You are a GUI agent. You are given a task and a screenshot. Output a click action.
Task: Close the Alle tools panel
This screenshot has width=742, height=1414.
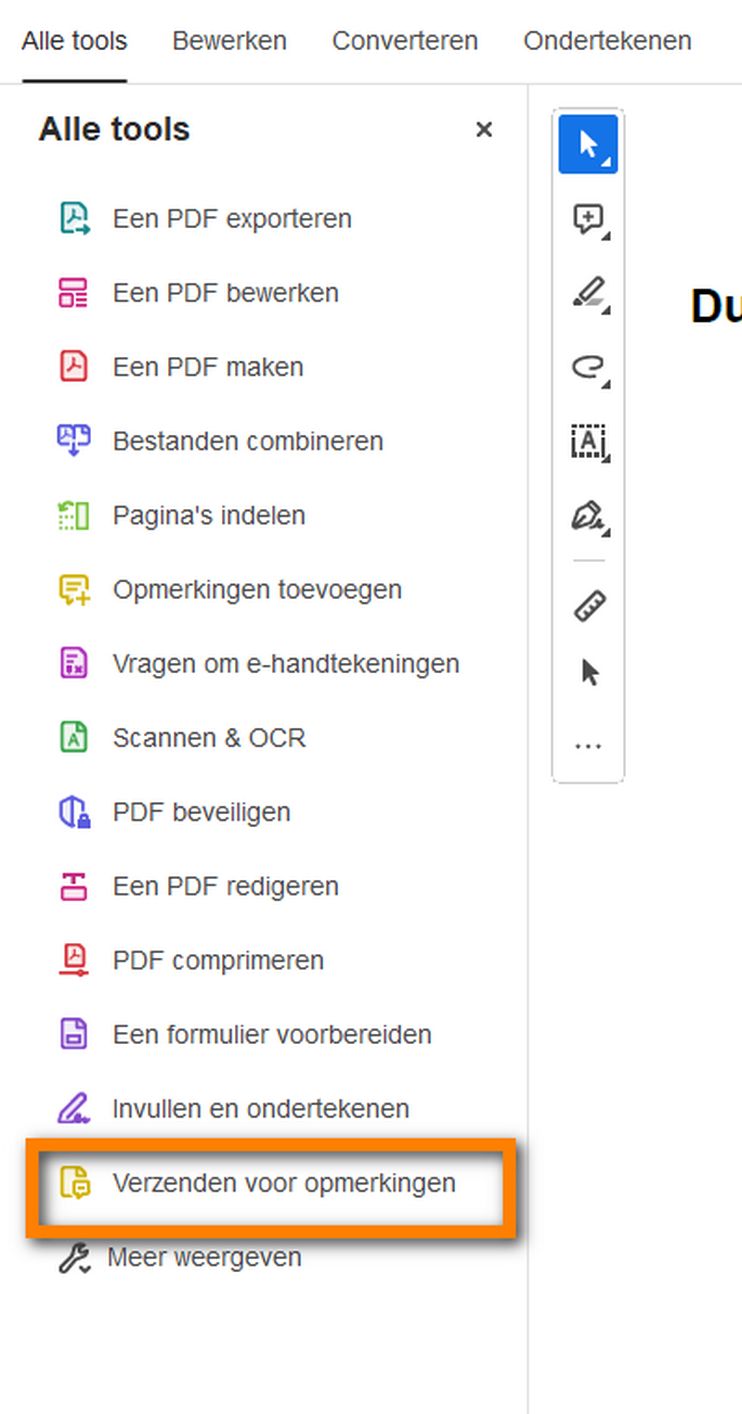pyautogui.click(x=484, y=129)
